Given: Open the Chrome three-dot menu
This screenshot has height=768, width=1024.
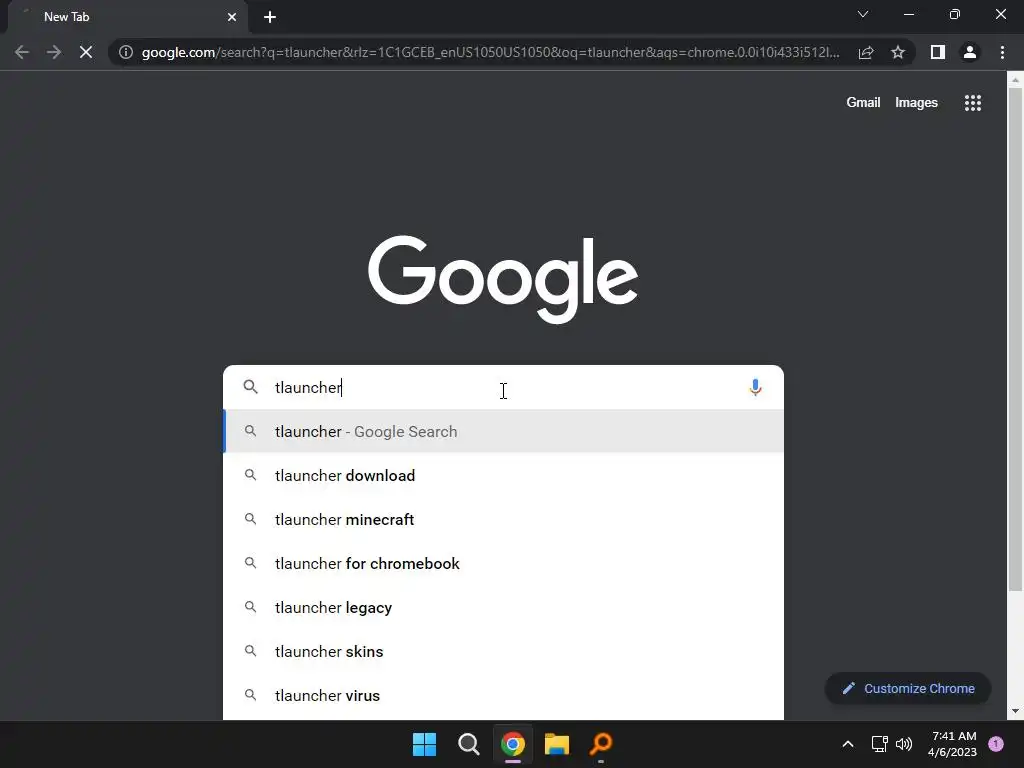Looking at the screenshot, I should point(1002,52).
